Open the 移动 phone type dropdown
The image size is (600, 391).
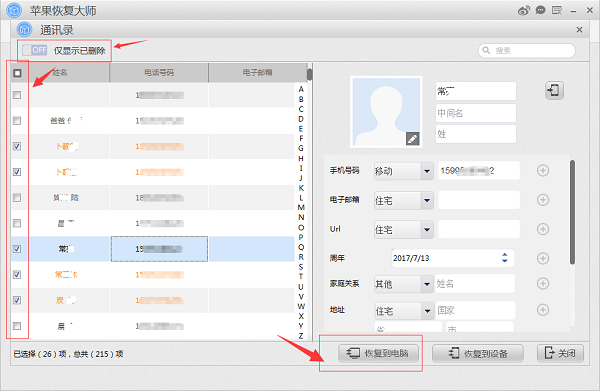[x=403, y=171]
